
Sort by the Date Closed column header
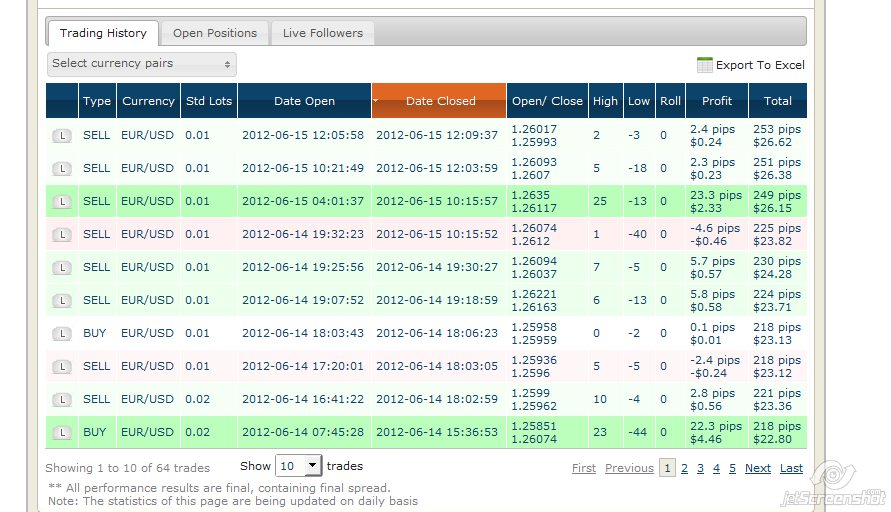pos(439,101)
